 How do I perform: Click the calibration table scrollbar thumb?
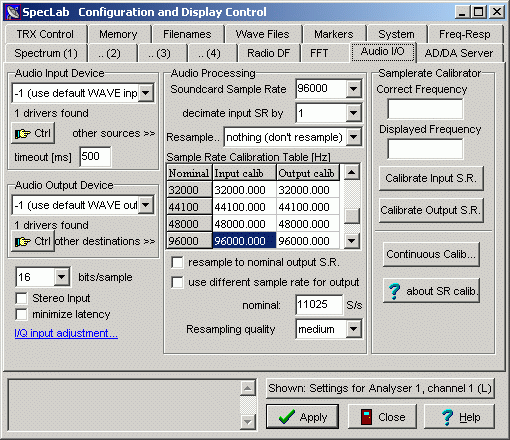click(352, 216)
